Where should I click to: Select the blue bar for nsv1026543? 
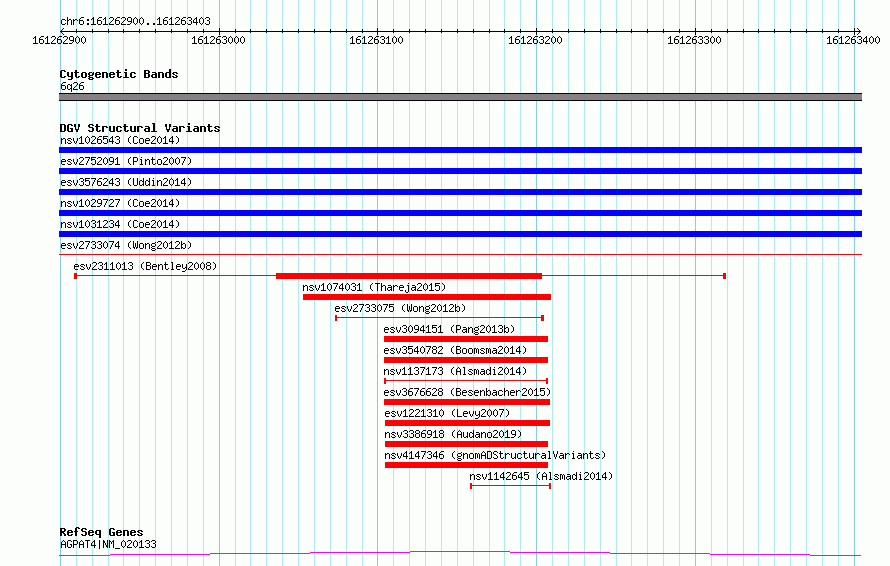460,150
